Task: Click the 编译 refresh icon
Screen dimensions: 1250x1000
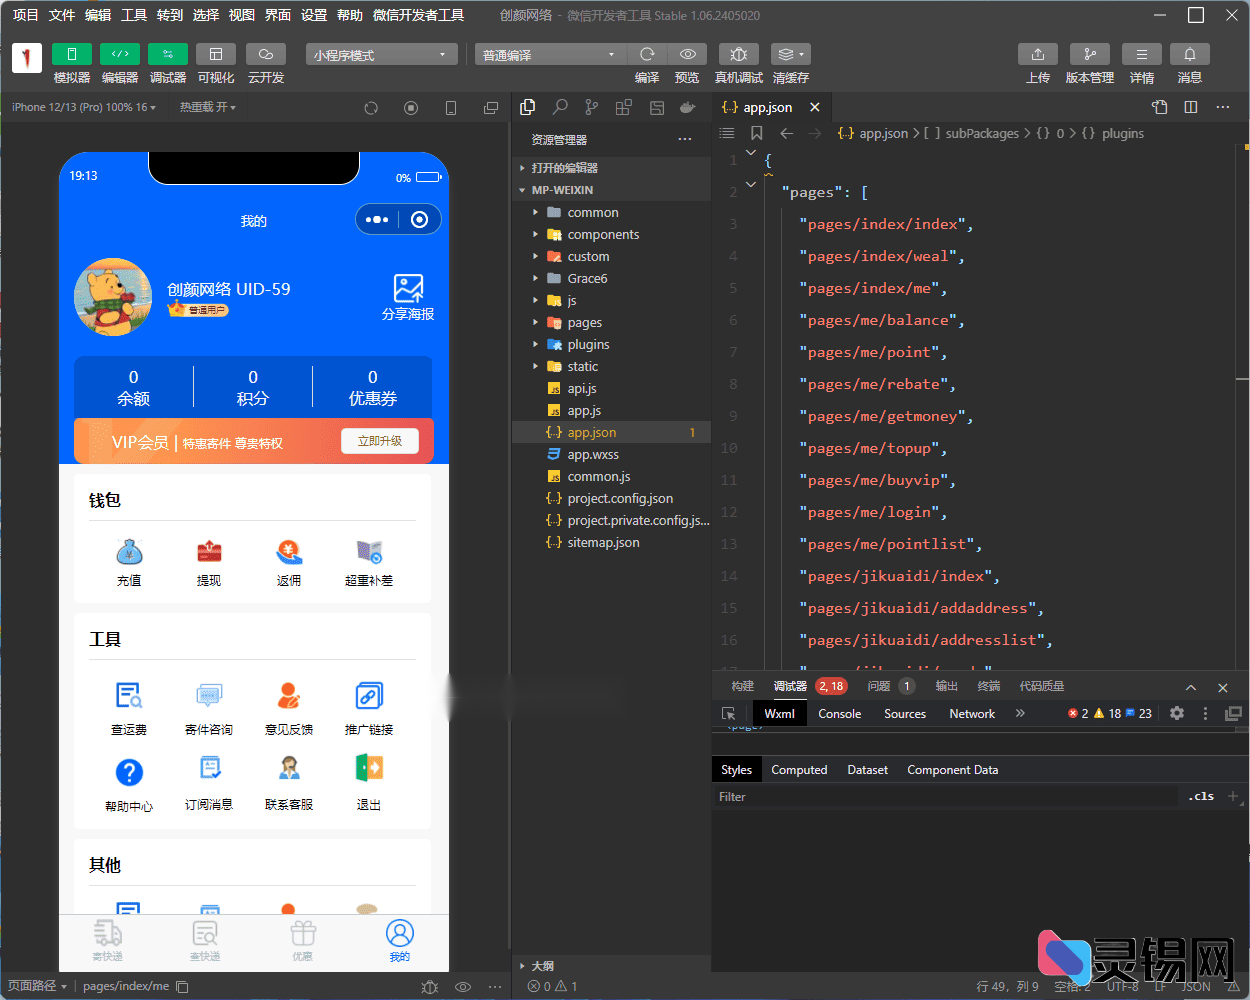Action: click(647, 54)
